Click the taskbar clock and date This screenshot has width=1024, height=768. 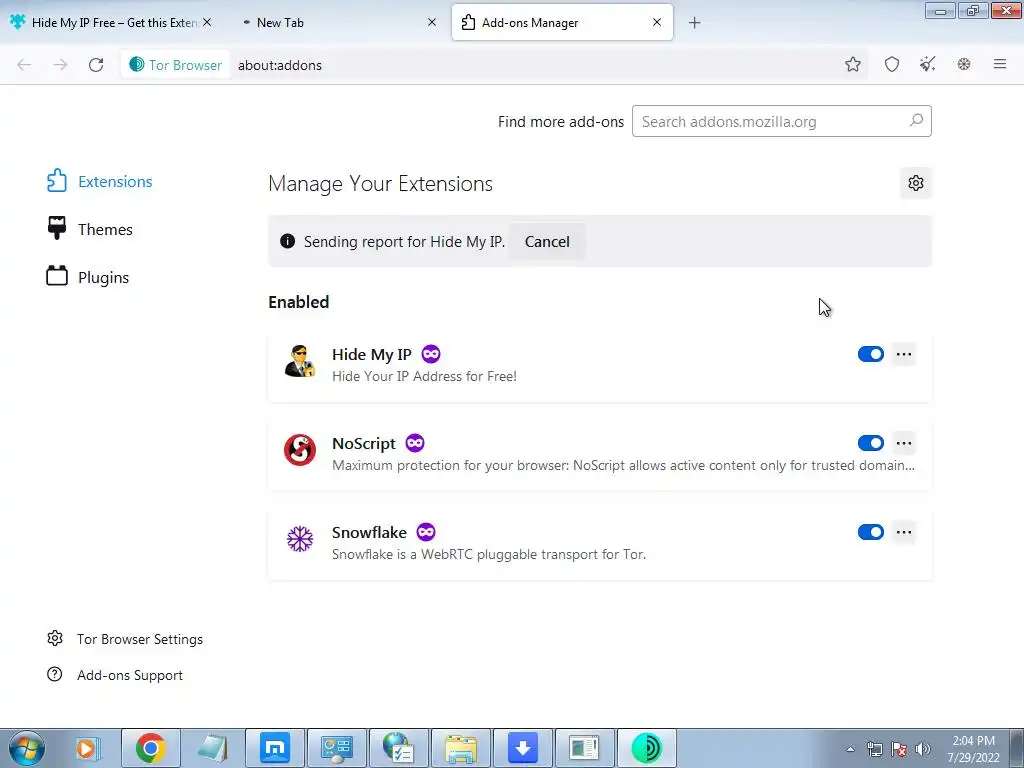click(974, 749)
